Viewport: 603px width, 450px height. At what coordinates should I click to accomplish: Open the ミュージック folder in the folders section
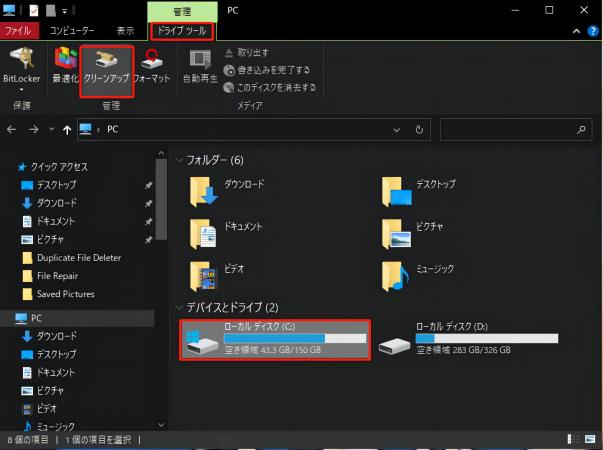tap(418, 276)
